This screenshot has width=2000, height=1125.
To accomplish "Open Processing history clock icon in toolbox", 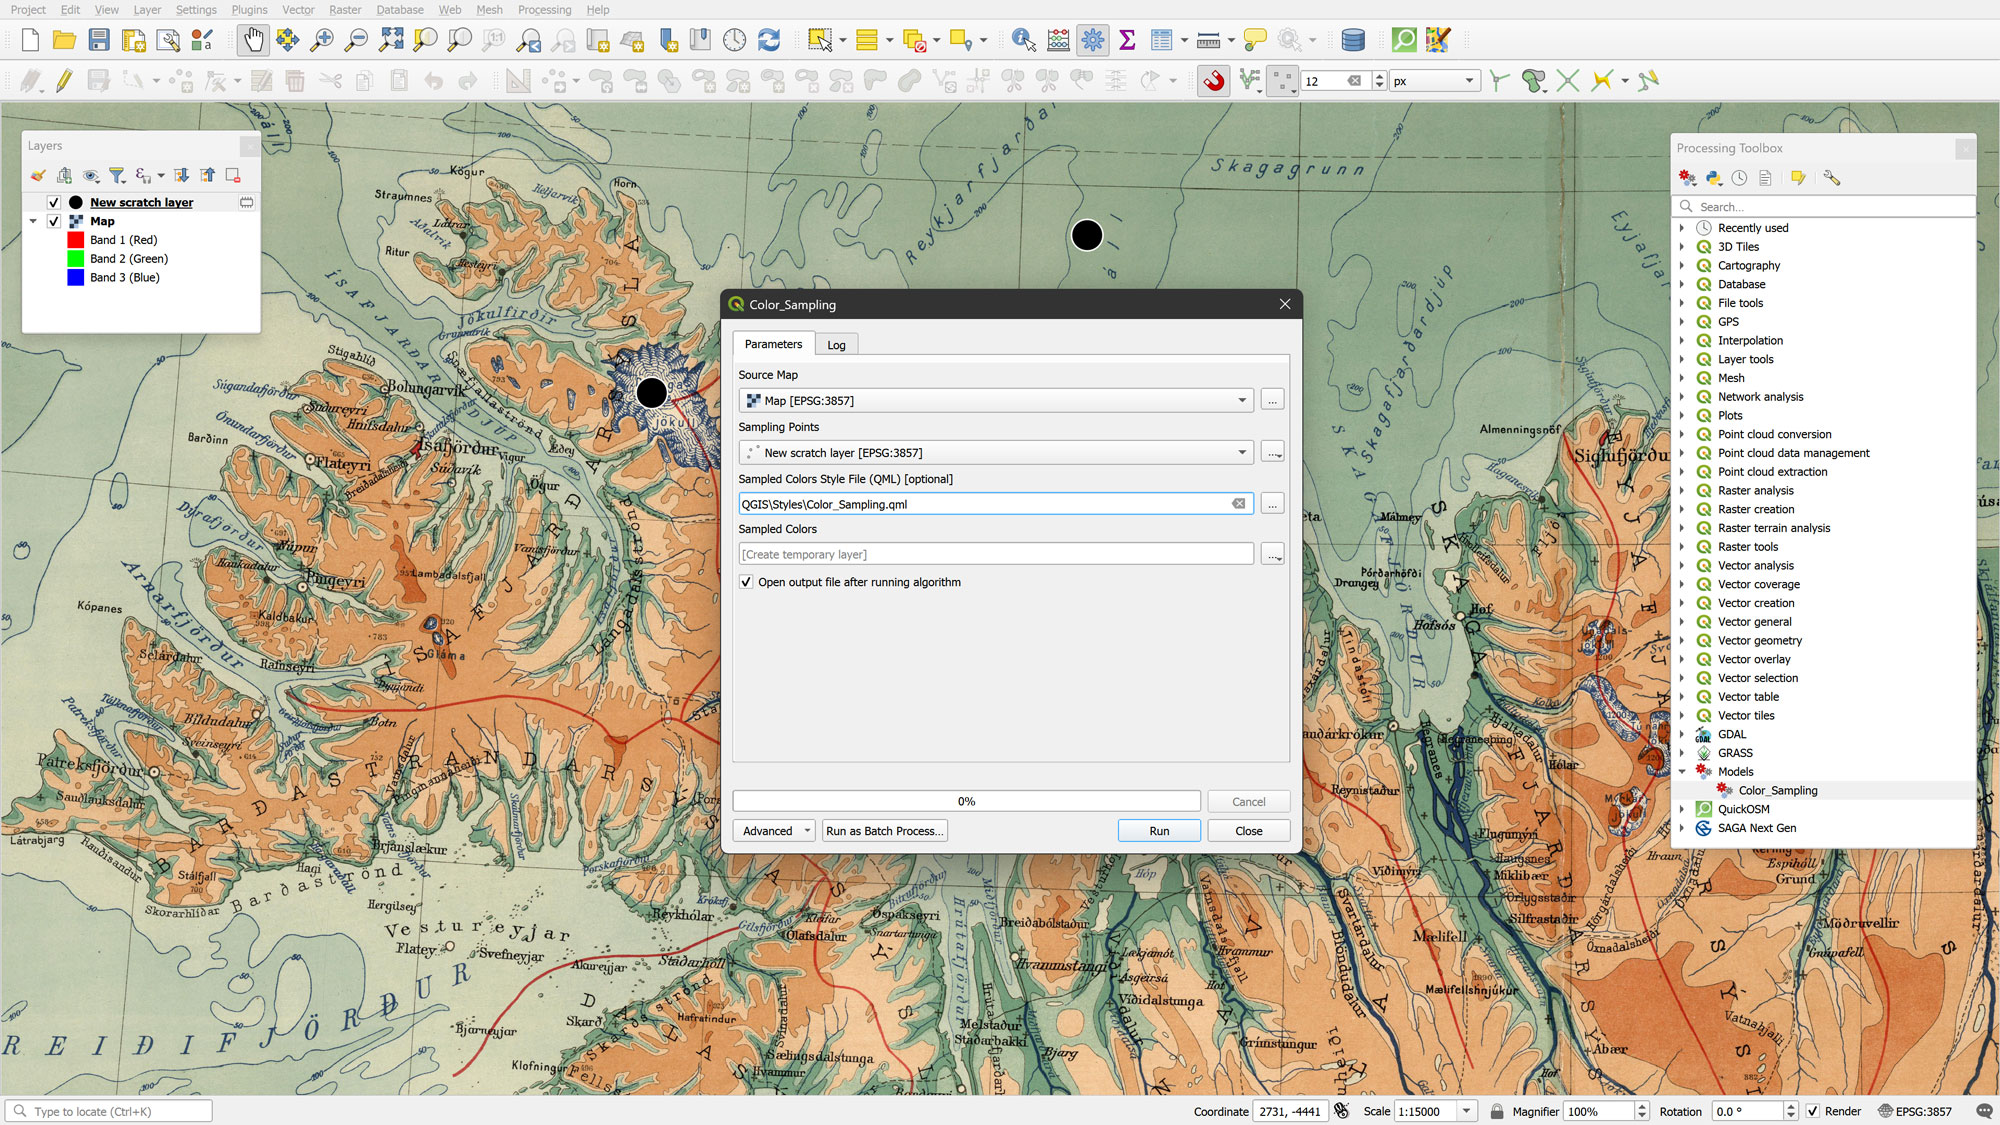I will [x=1740, y=178].
